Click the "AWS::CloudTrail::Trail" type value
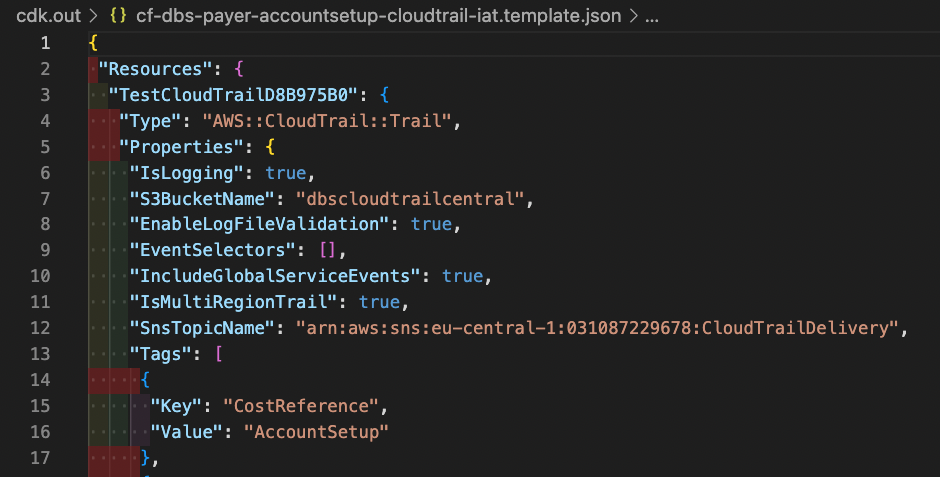This screenshot has width=940, height=477. [x=327, y=121]
